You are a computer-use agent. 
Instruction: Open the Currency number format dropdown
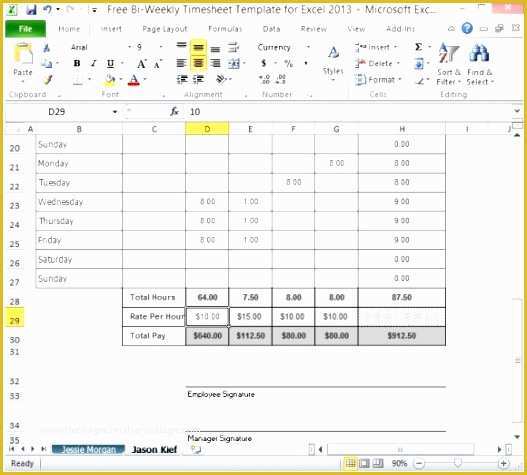point(308,47)
